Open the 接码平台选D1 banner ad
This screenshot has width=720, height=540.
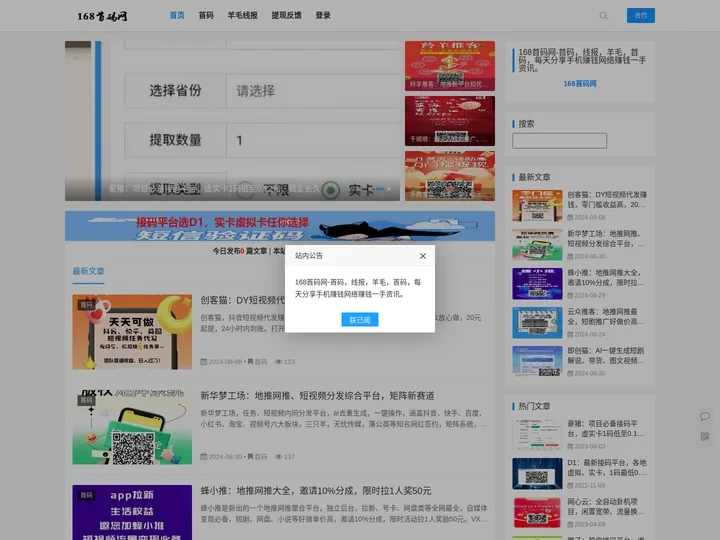[x=280, y=226]
